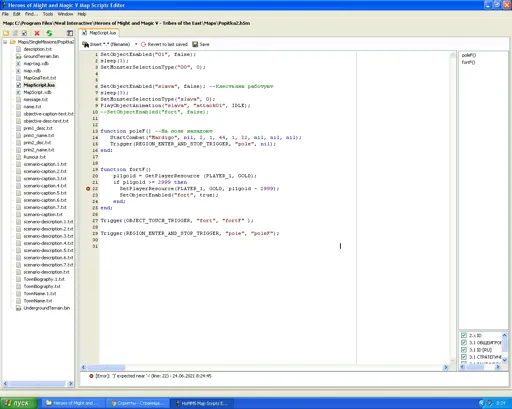Click the horizontal scrollbar thumb under the code editor
Viewport: 512px width, 409px height.
tap(106, 367)
